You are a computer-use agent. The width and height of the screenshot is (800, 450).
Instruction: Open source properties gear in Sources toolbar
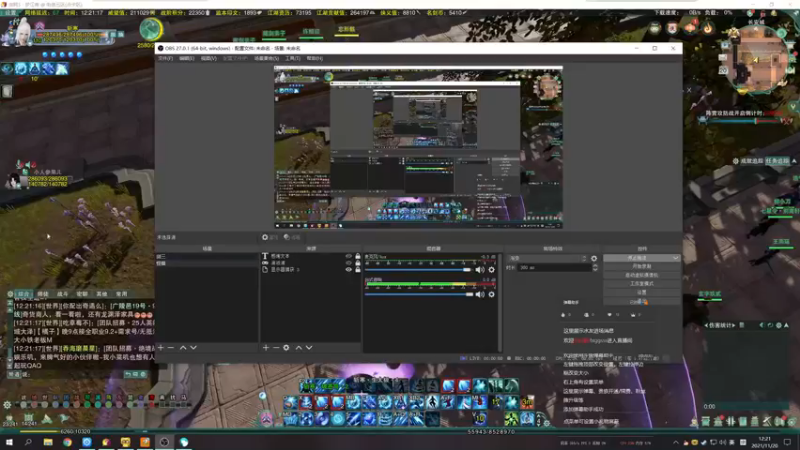[286, 347]
